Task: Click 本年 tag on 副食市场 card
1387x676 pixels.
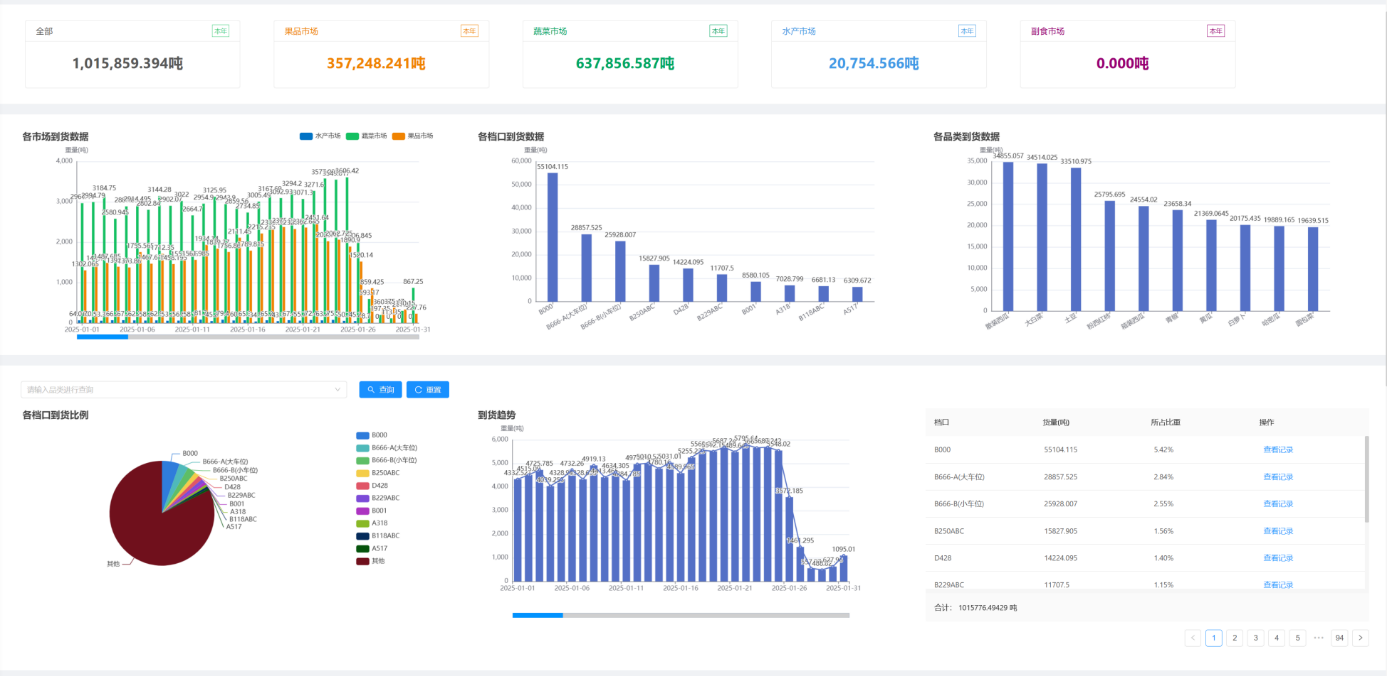Action: tap(1215, 31)
